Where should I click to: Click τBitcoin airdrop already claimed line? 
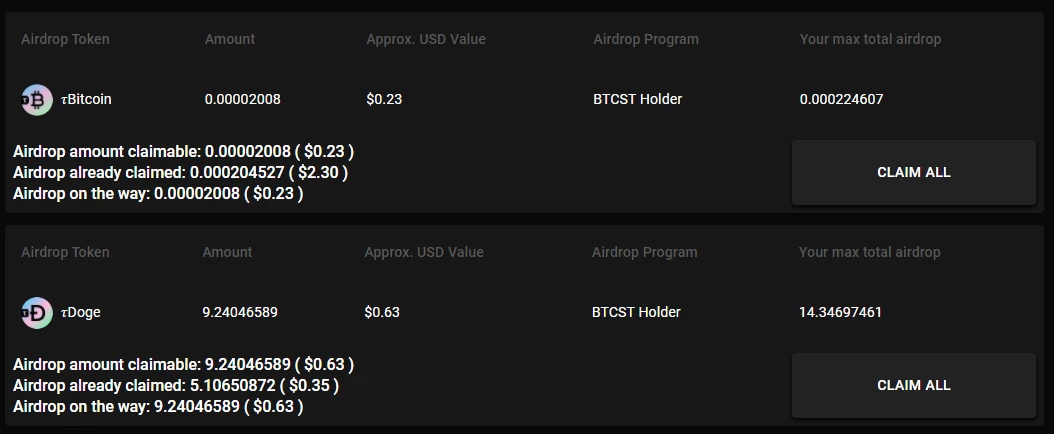point(180,173)
